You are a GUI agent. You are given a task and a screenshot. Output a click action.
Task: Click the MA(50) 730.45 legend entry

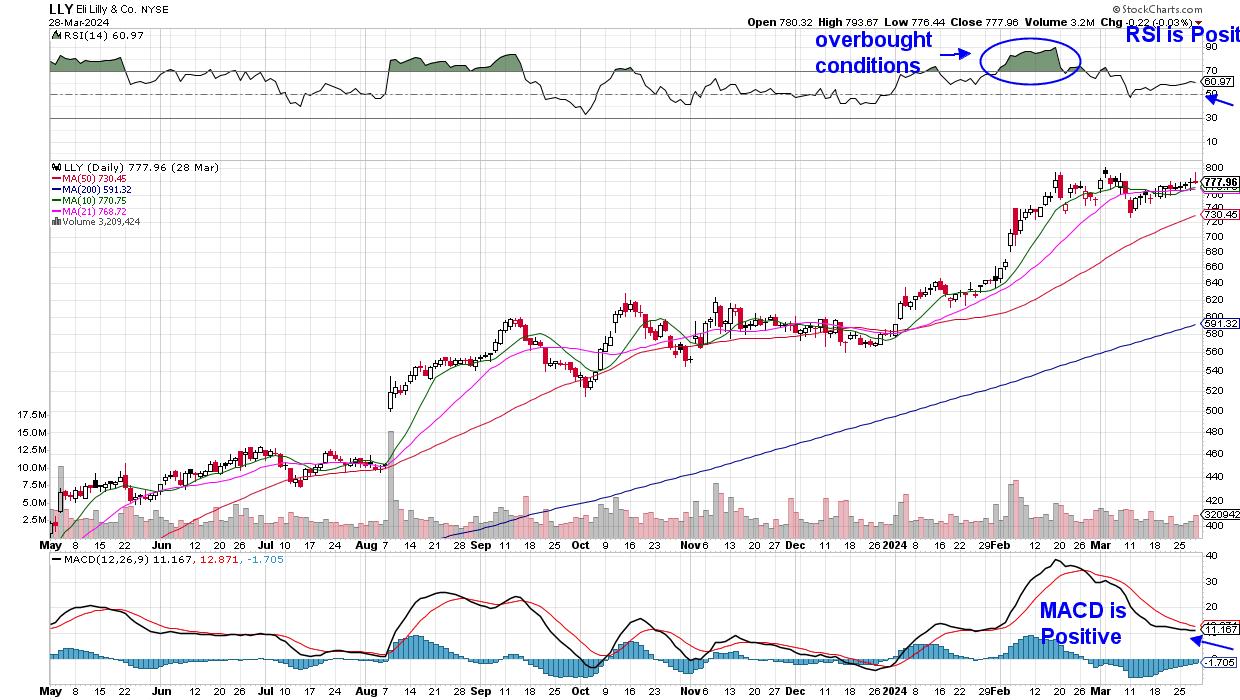coord(93,178)
